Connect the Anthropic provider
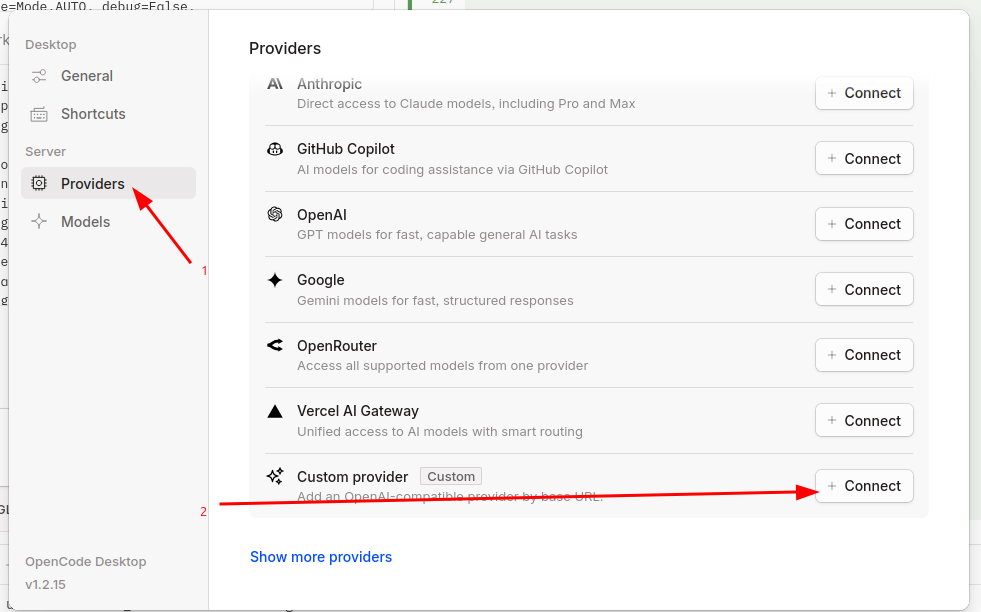 pos(864,93)
